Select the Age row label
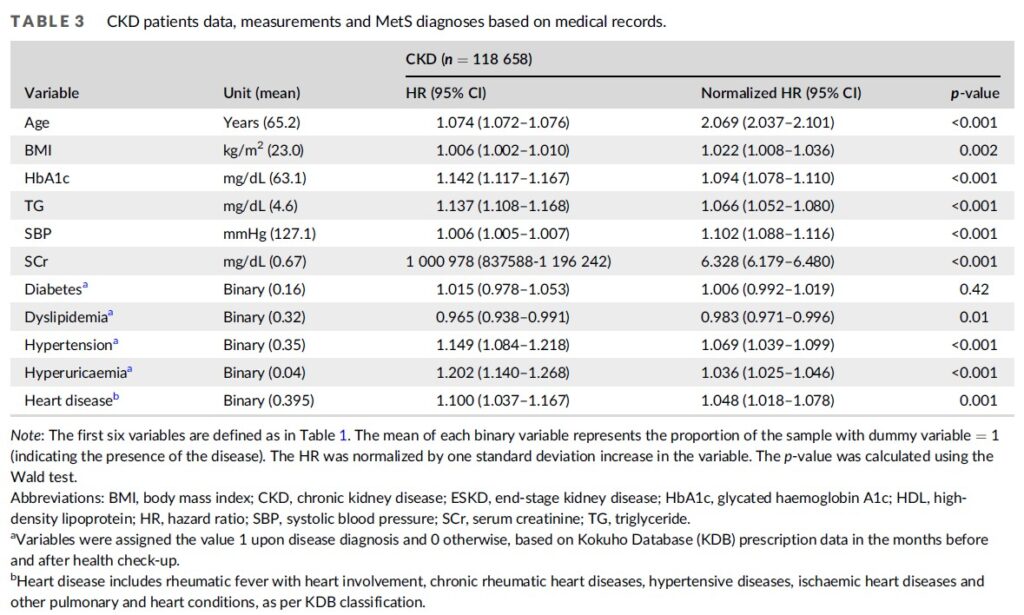Screen dimensions: 1024x615 pyautogui.click(x=36, y=122)
